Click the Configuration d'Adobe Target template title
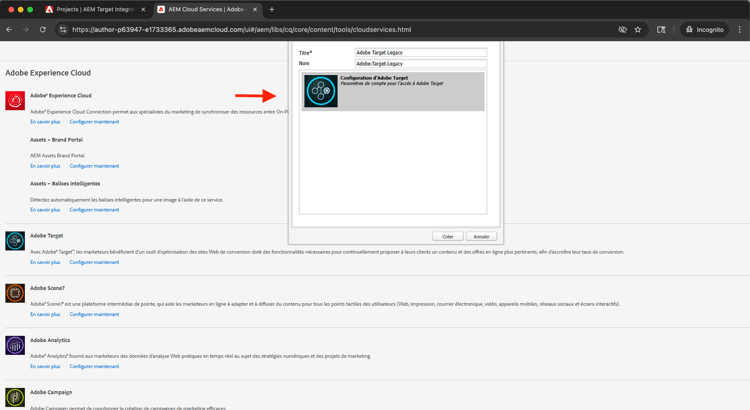 click(374, 78)
